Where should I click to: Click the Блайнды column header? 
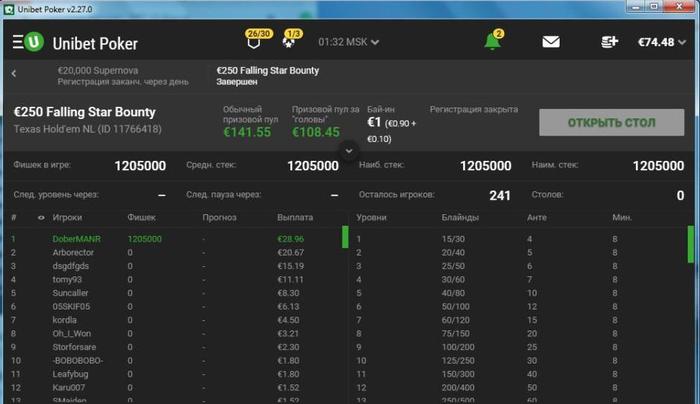pyautogui.click(x=460, y=218)
